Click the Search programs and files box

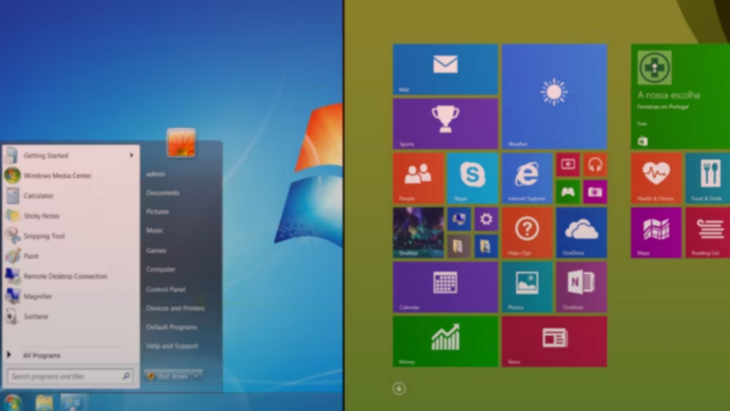click(70, 376)
